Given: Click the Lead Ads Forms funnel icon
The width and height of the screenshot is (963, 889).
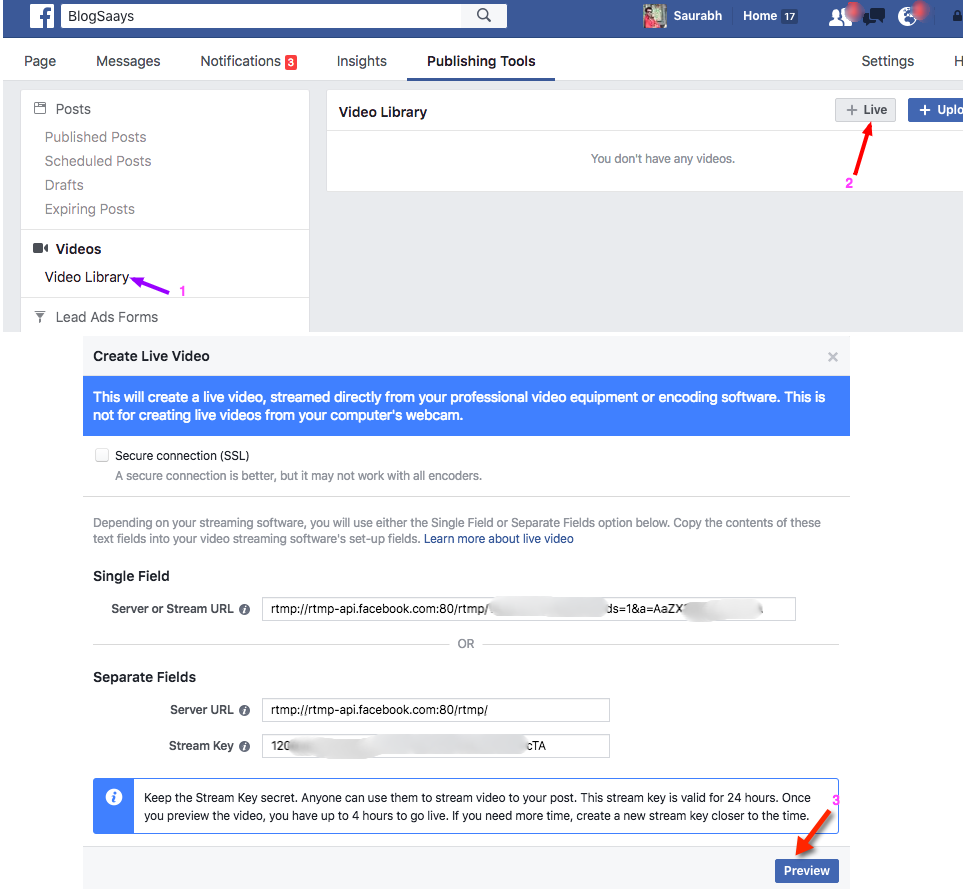Looking at the screenshot, I should 40,317.
